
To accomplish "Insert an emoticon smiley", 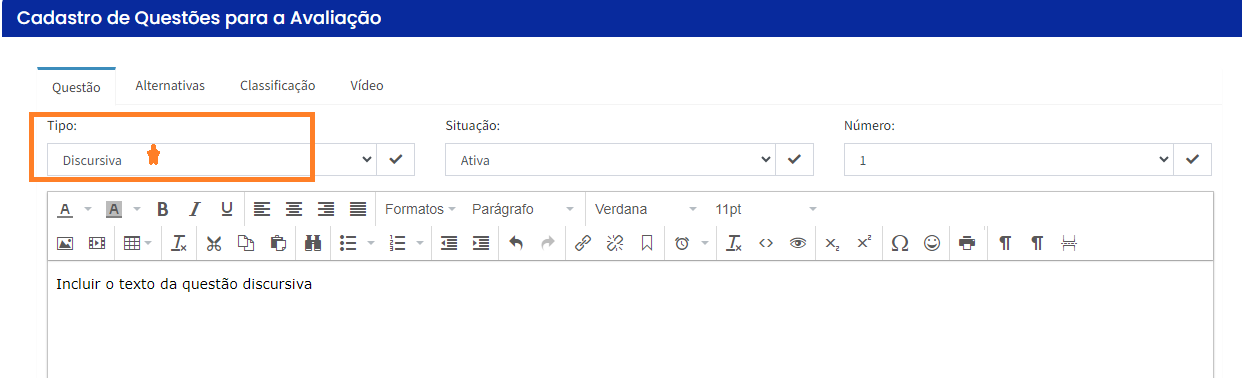I will point(931,243).
